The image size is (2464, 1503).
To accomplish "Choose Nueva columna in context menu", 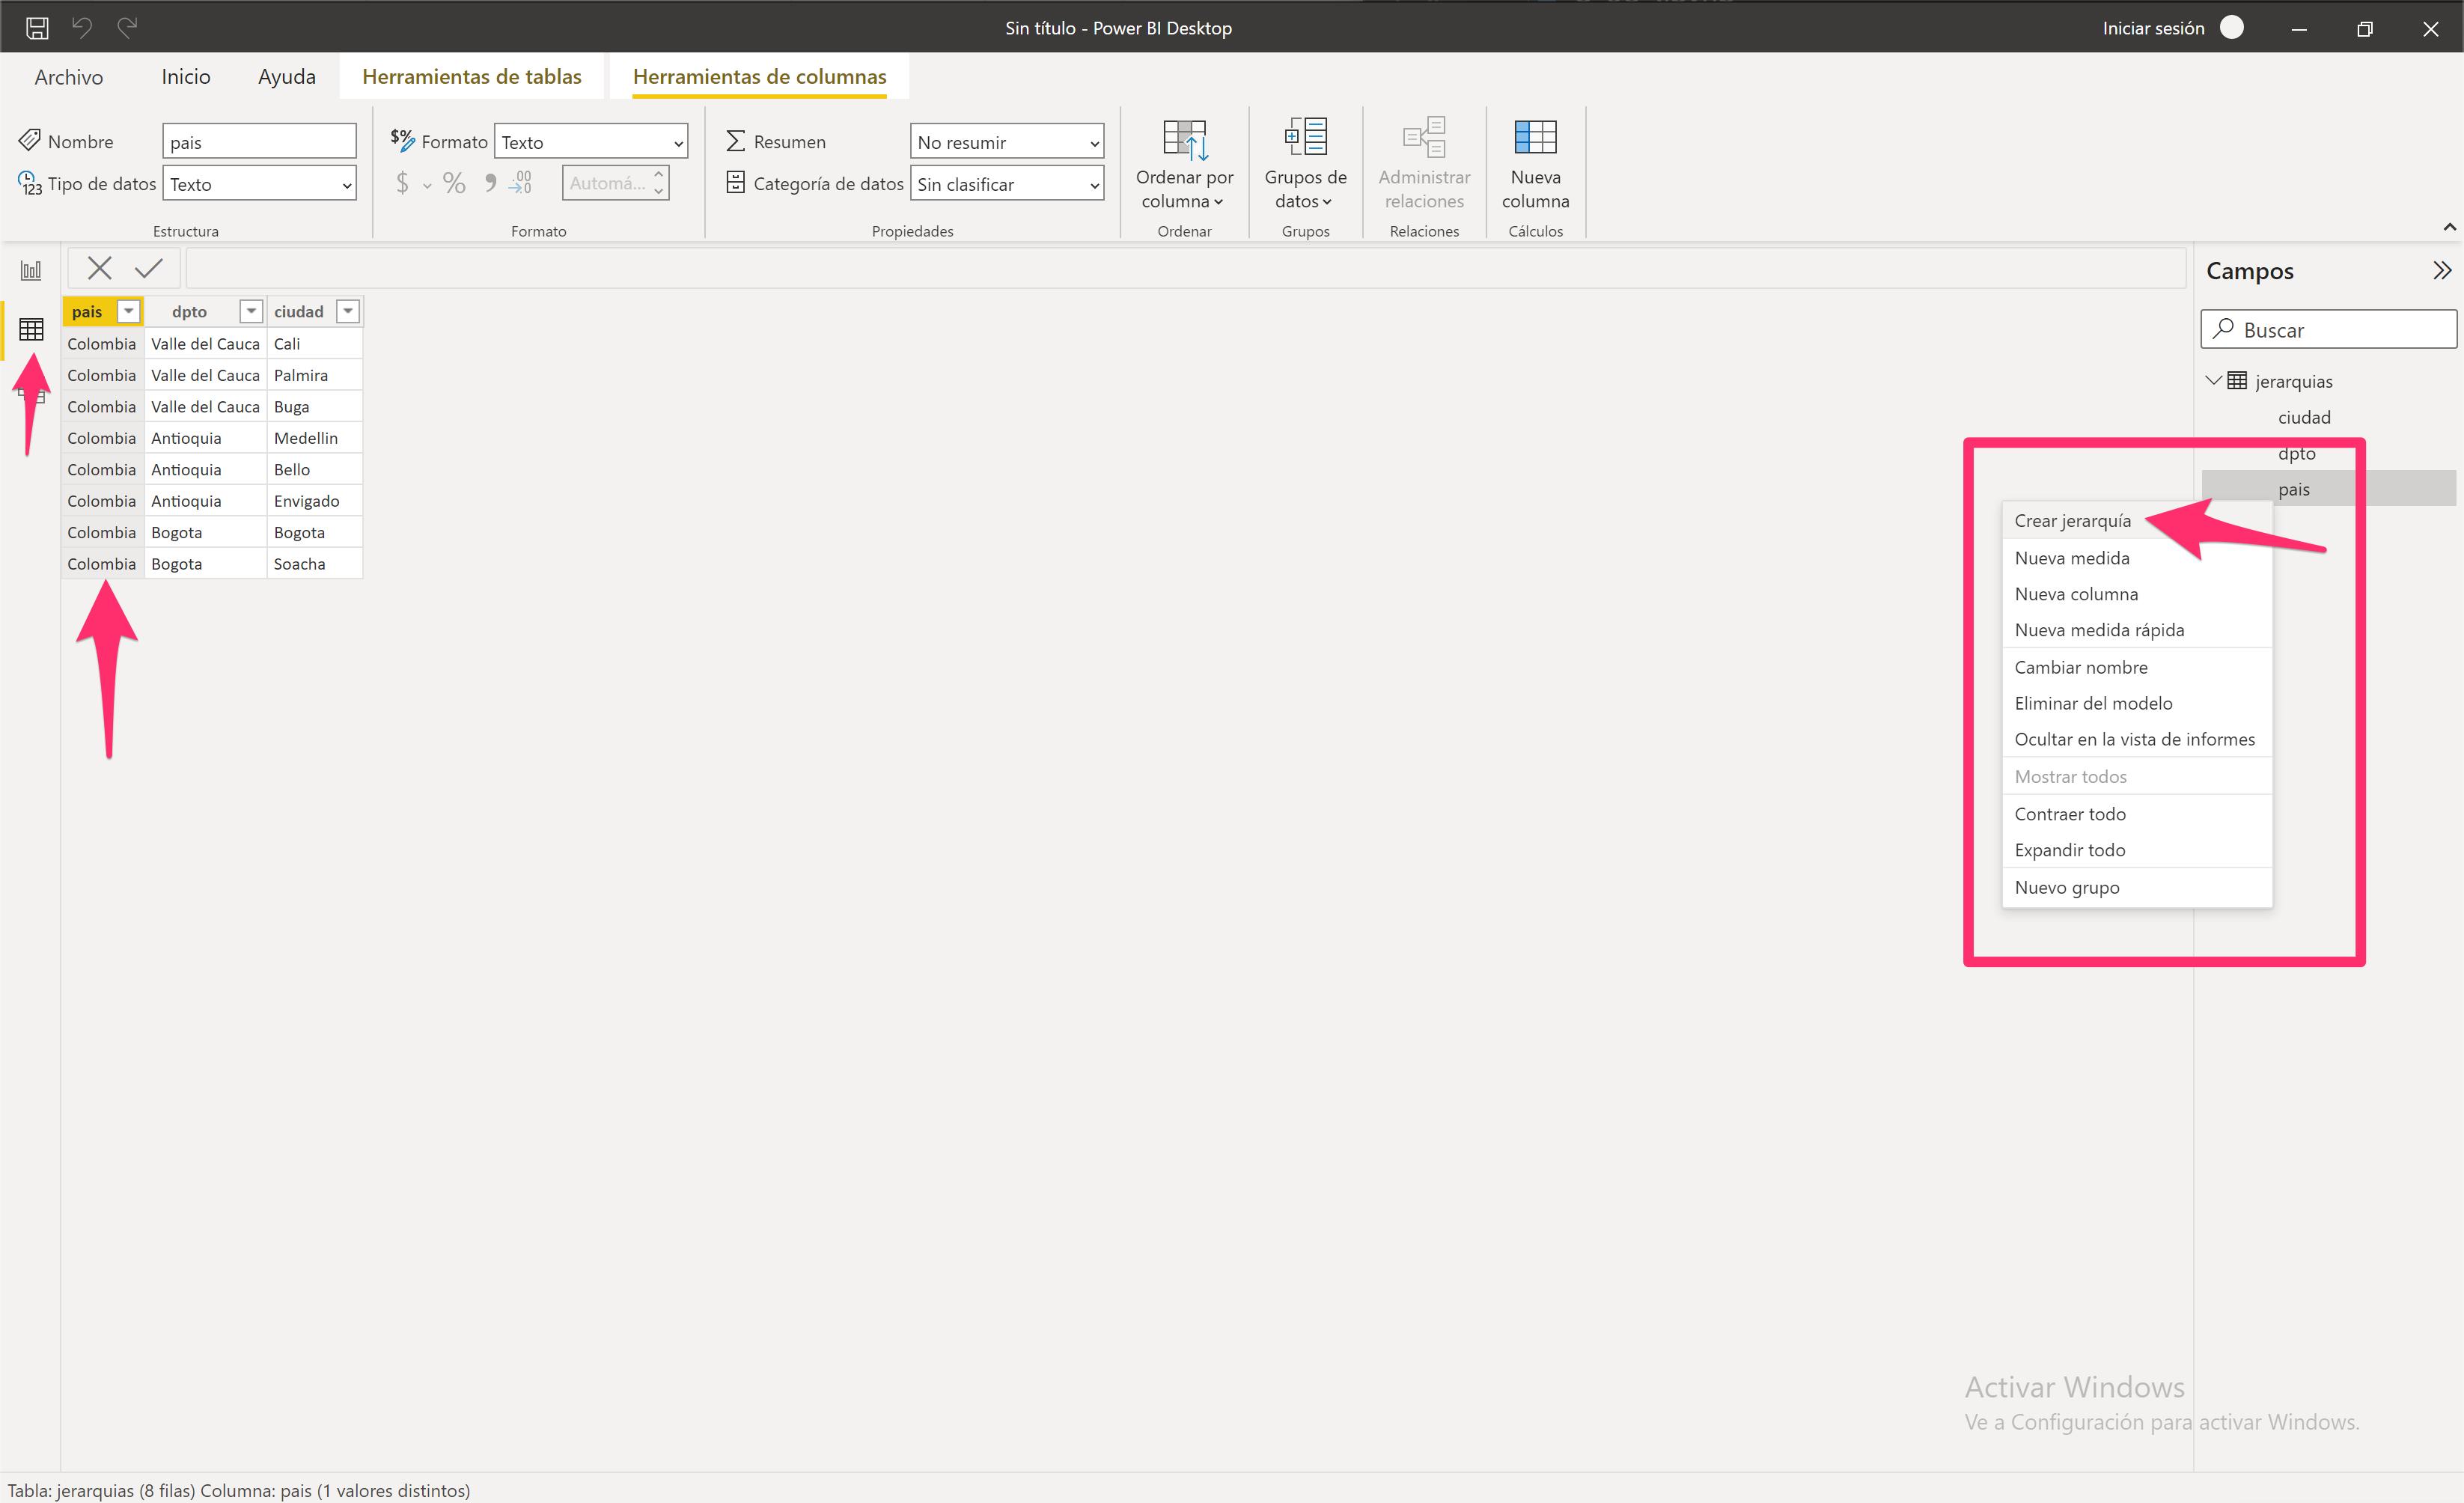I will pos(2137,594).
